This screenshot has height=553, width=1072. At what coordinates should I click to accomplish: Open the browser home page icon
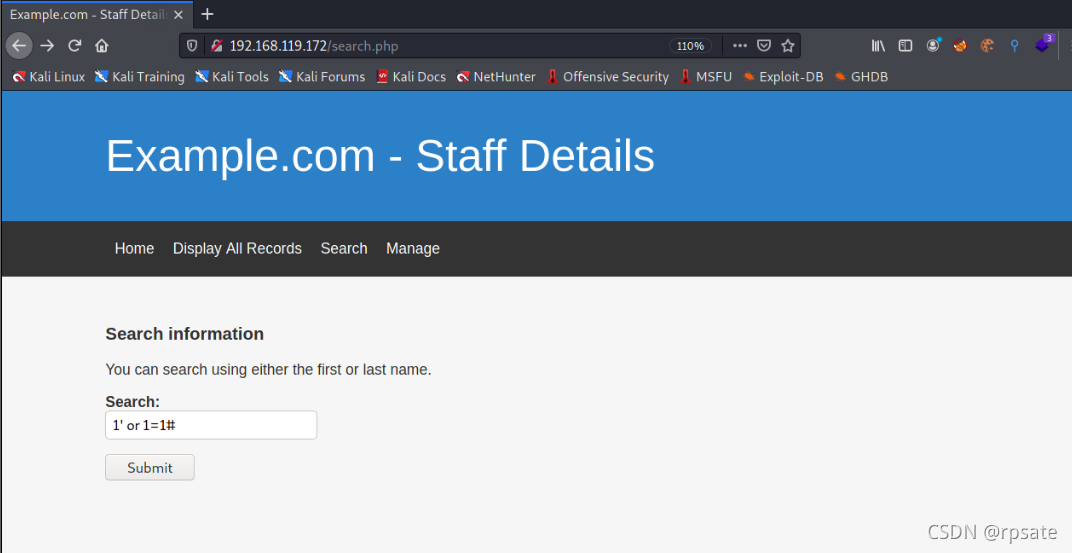point(102,46)
